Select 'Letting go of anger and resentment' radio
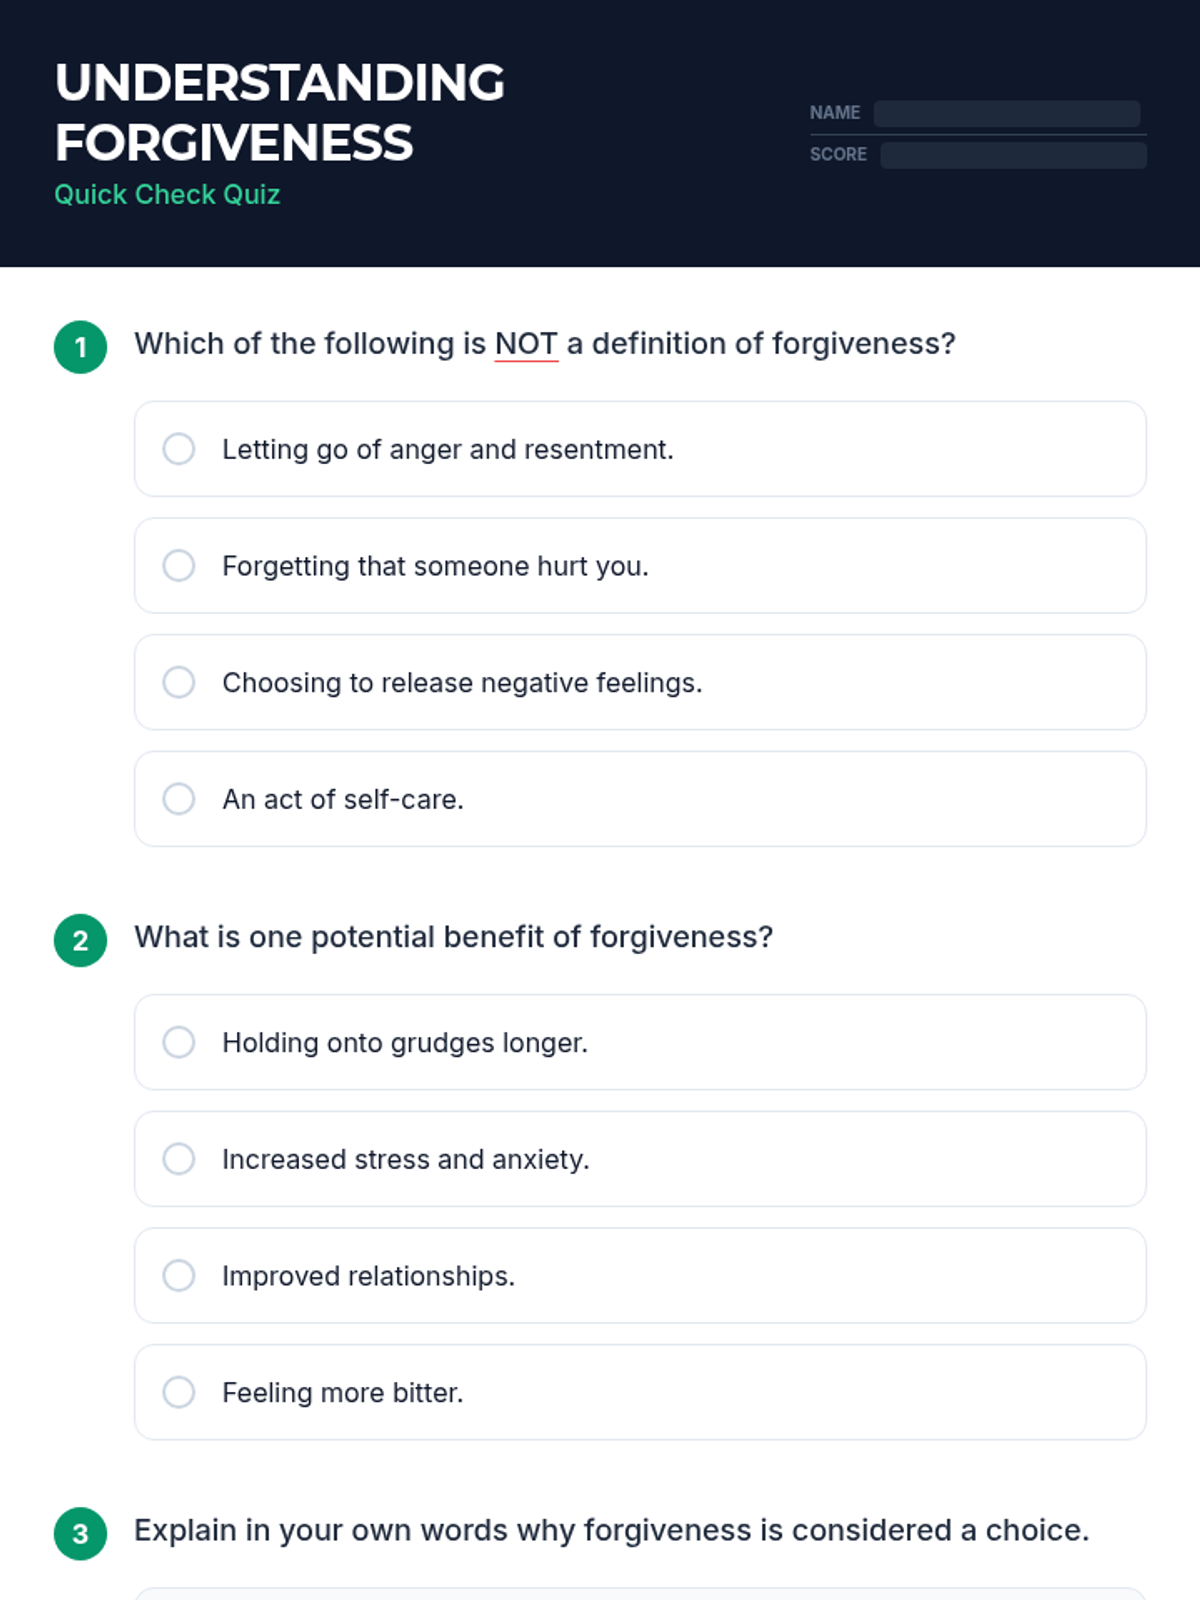Viewport: 1200px width, 1600px height. click(x=179, y=449)
